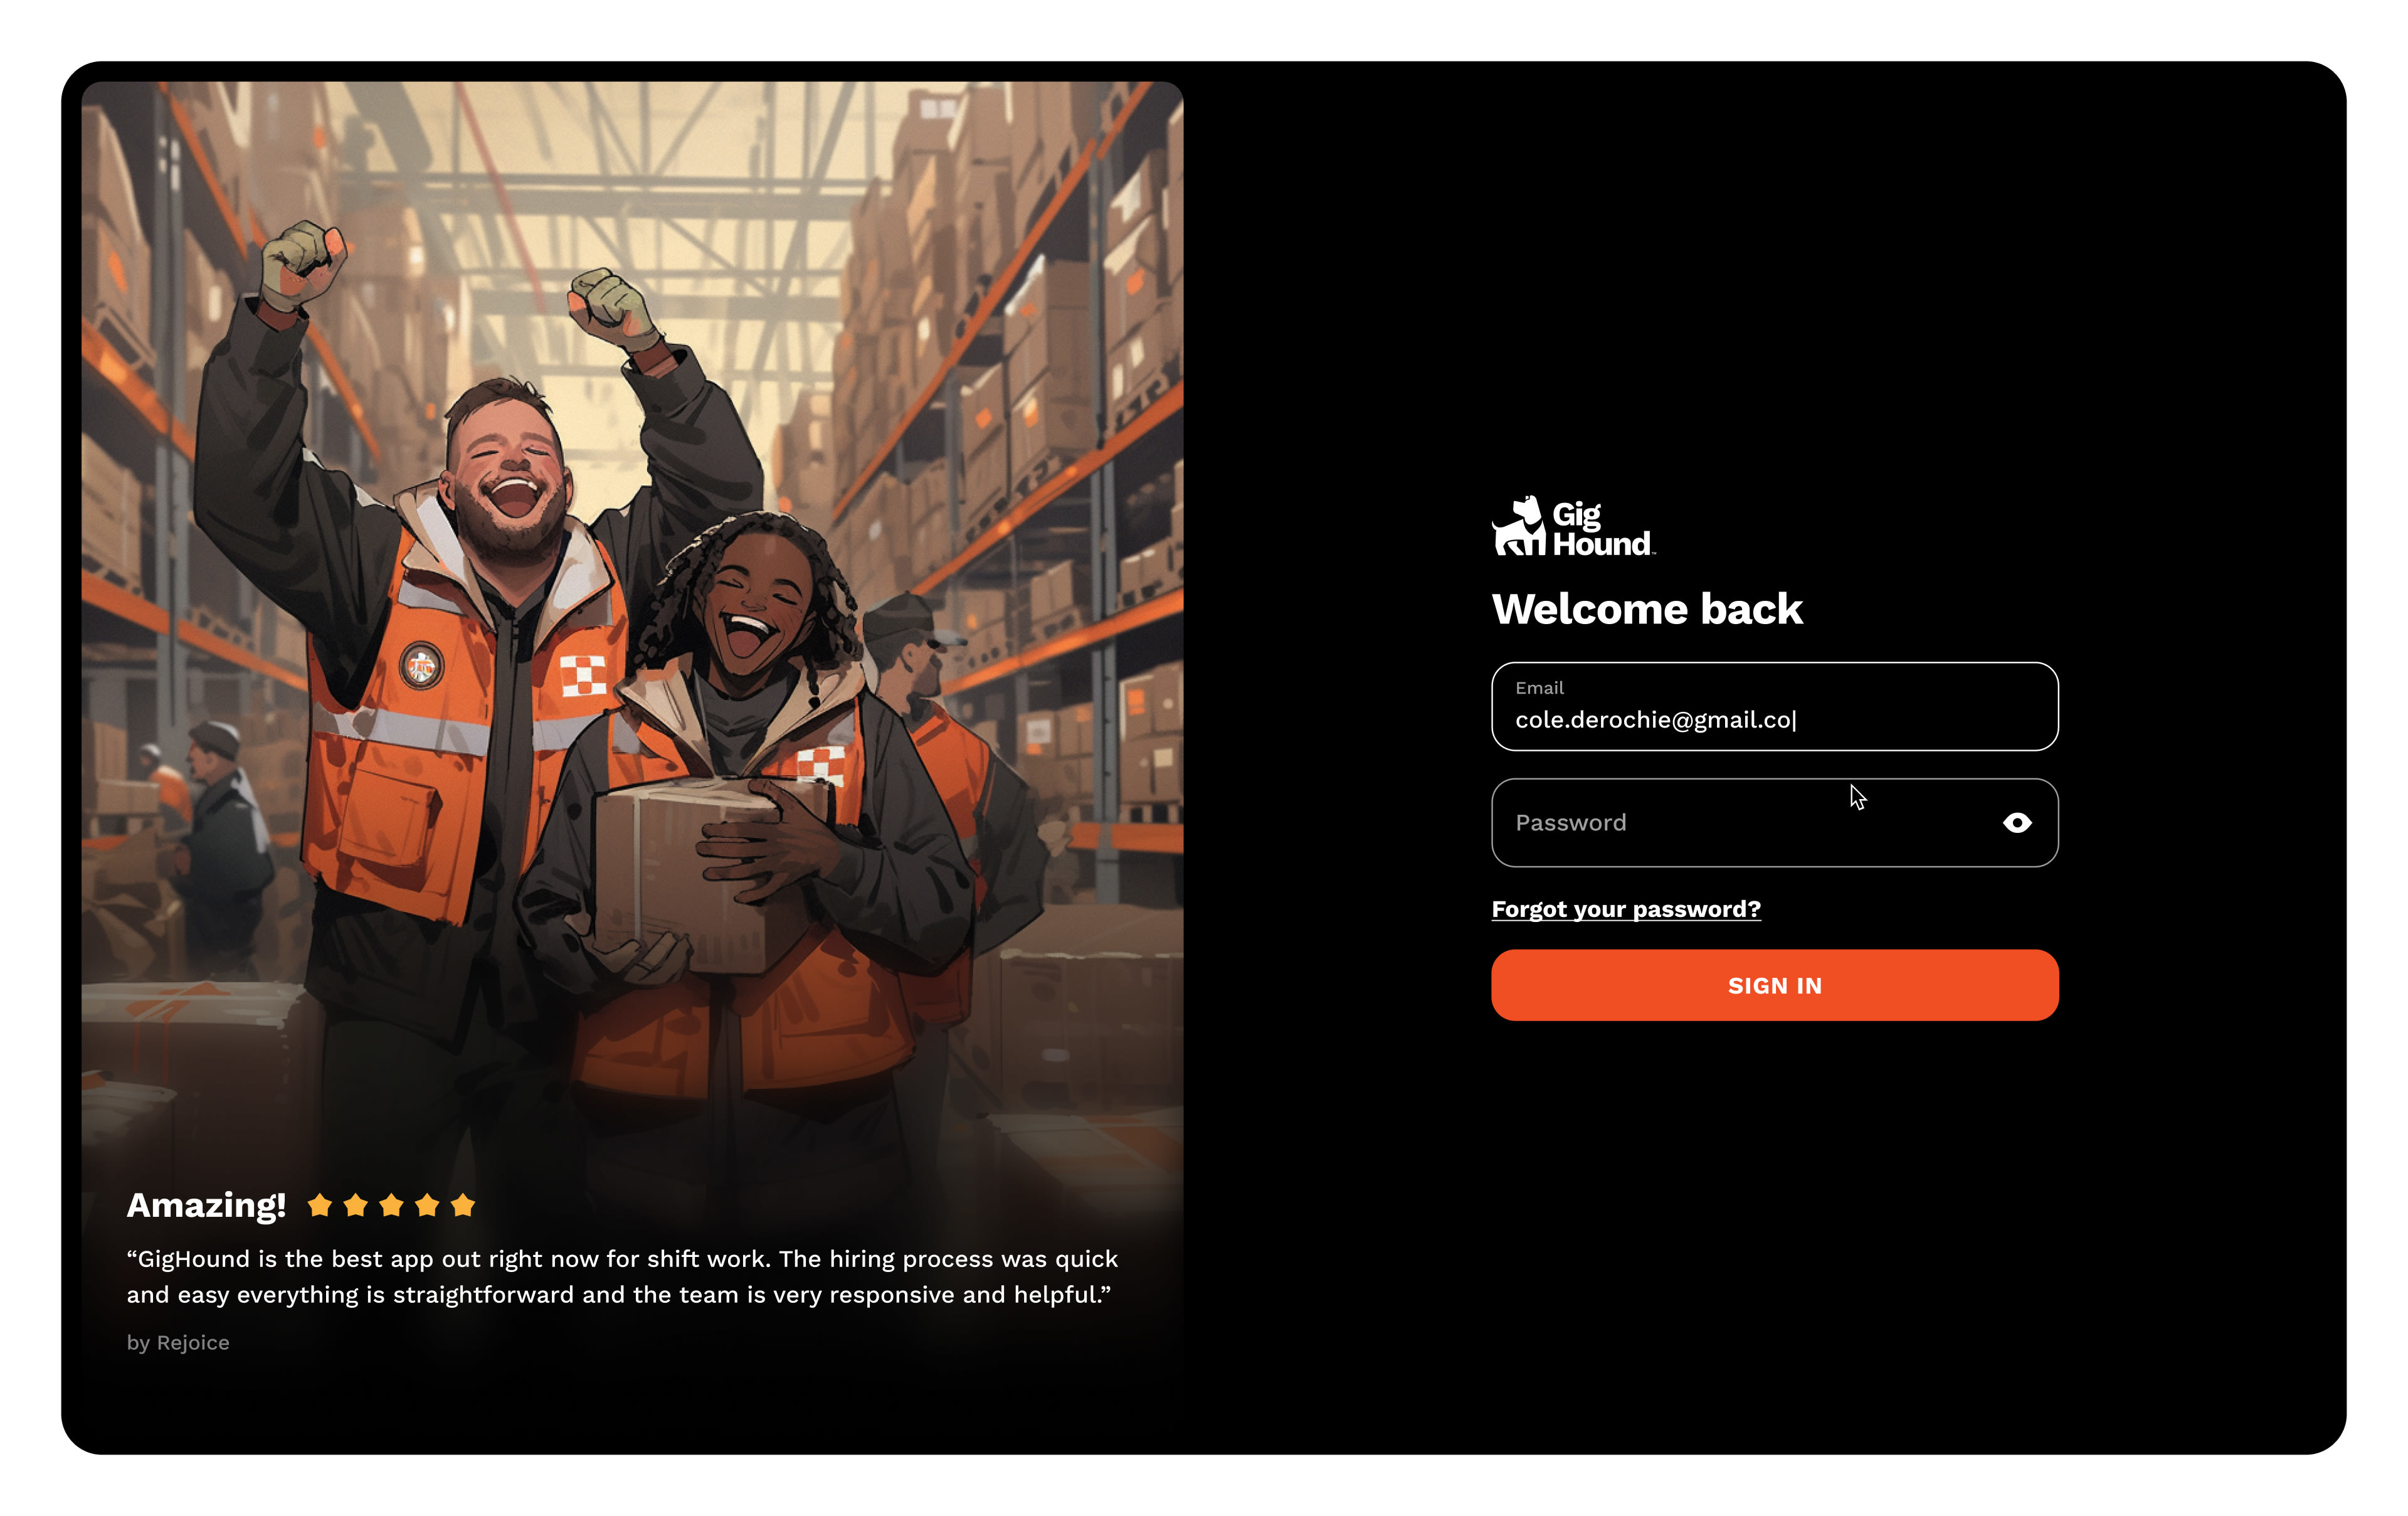Click the fourth rating star
Image resolution: width=2408 pixels, height=1516 pixels.
click(427, 1205)
